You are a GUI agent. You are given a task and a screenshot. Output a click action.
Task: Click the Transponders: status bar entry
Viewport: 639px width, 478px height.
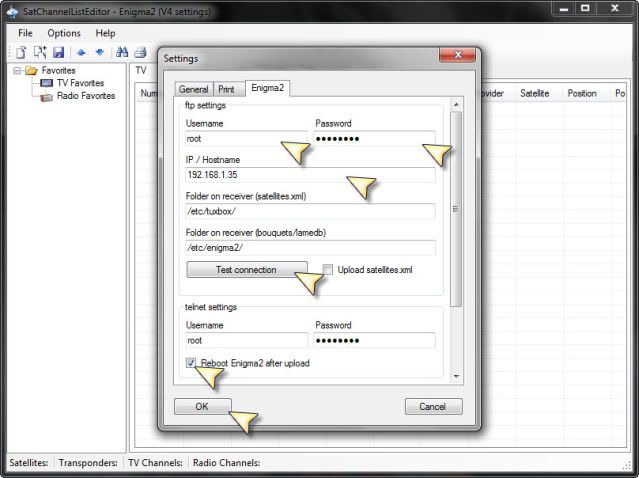(88, 463)
